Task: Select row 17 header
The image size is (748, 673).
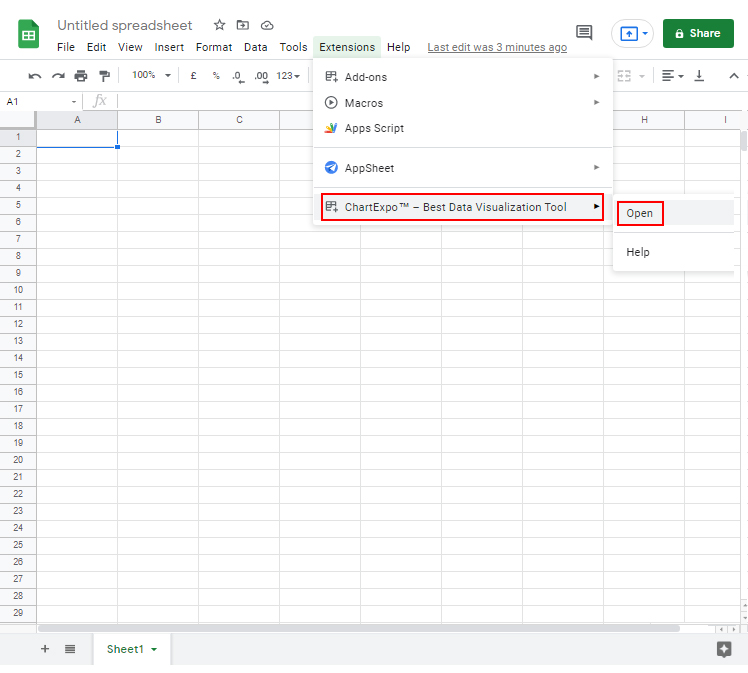Action: [x=18, y=409]
